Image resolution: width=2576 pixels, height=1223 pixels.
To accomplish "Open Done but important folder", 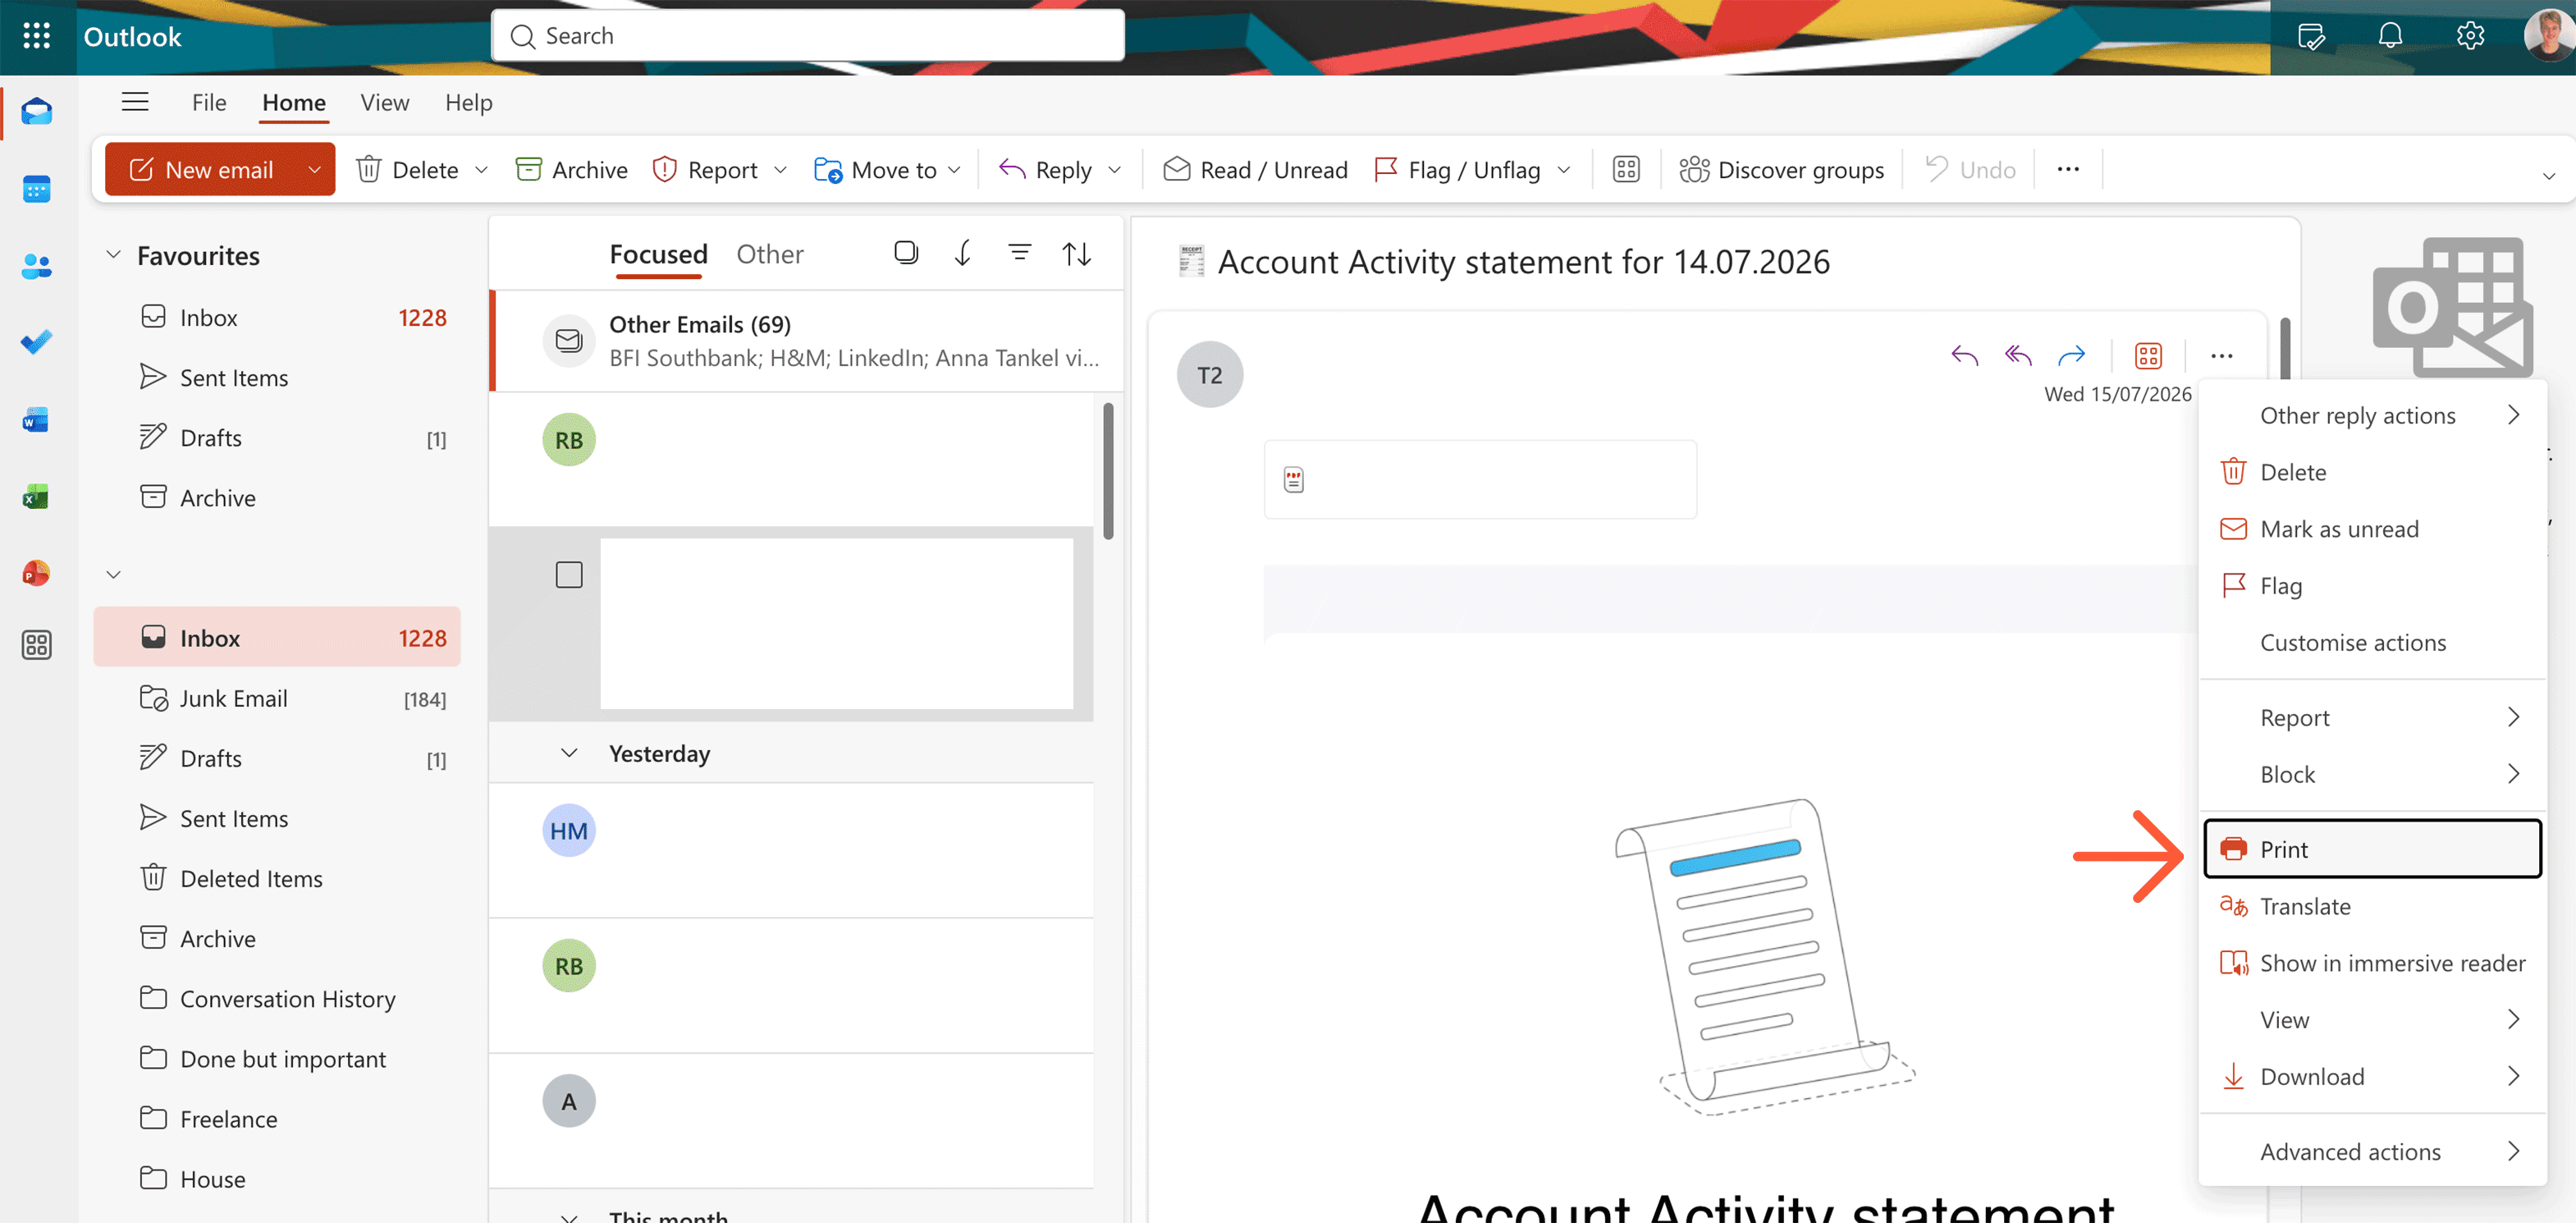I will [x=277, y=1058].
